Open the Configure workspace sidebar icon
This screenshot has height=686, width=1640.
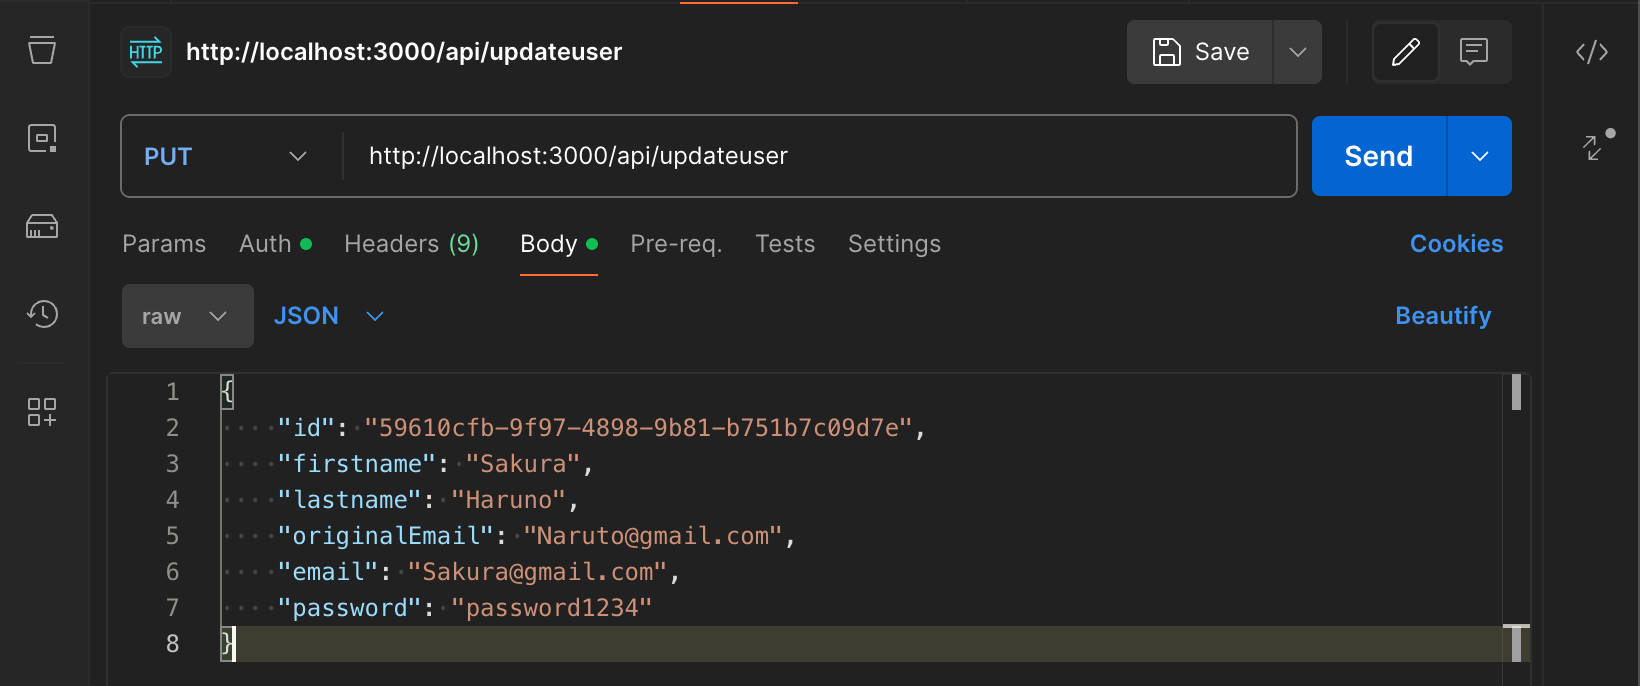click(x=42, y=412)
